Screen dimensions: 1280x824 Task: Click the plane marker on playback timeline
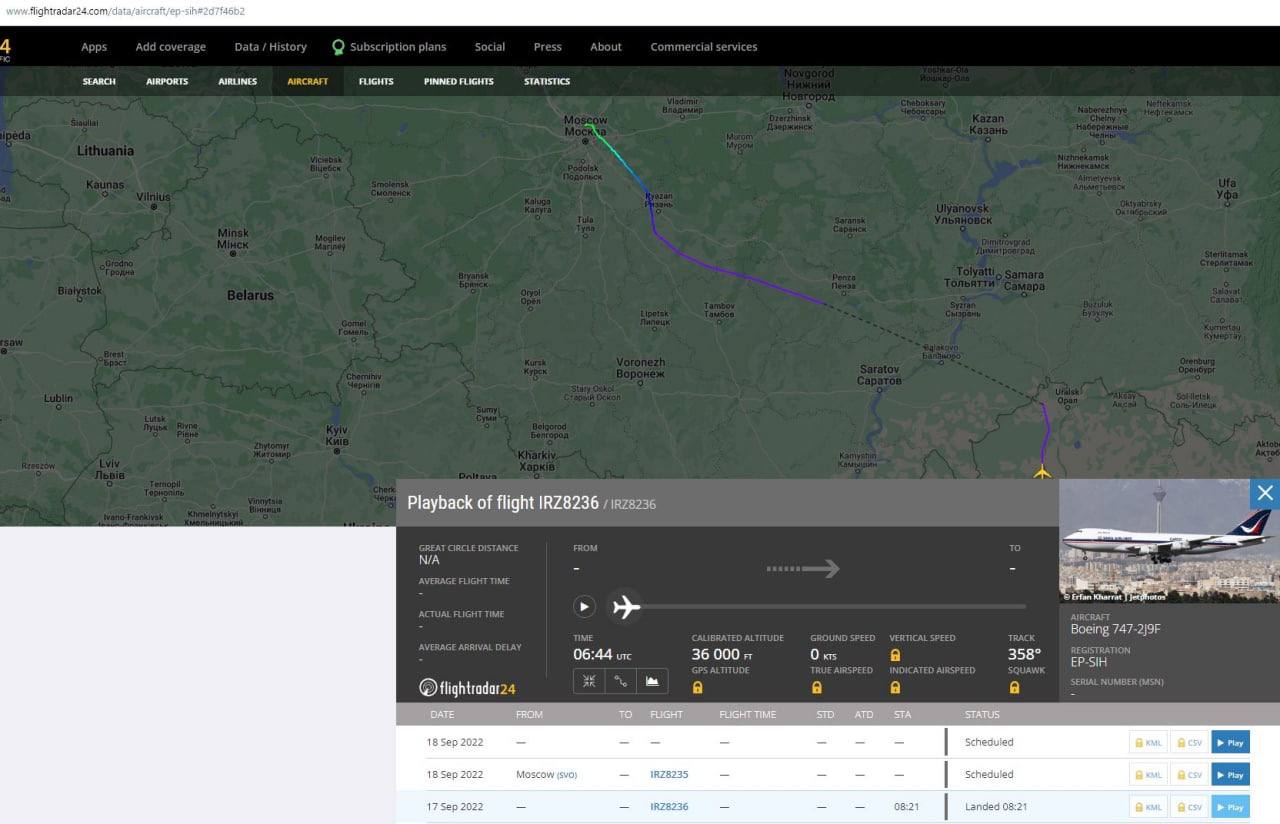pos(625,606)
